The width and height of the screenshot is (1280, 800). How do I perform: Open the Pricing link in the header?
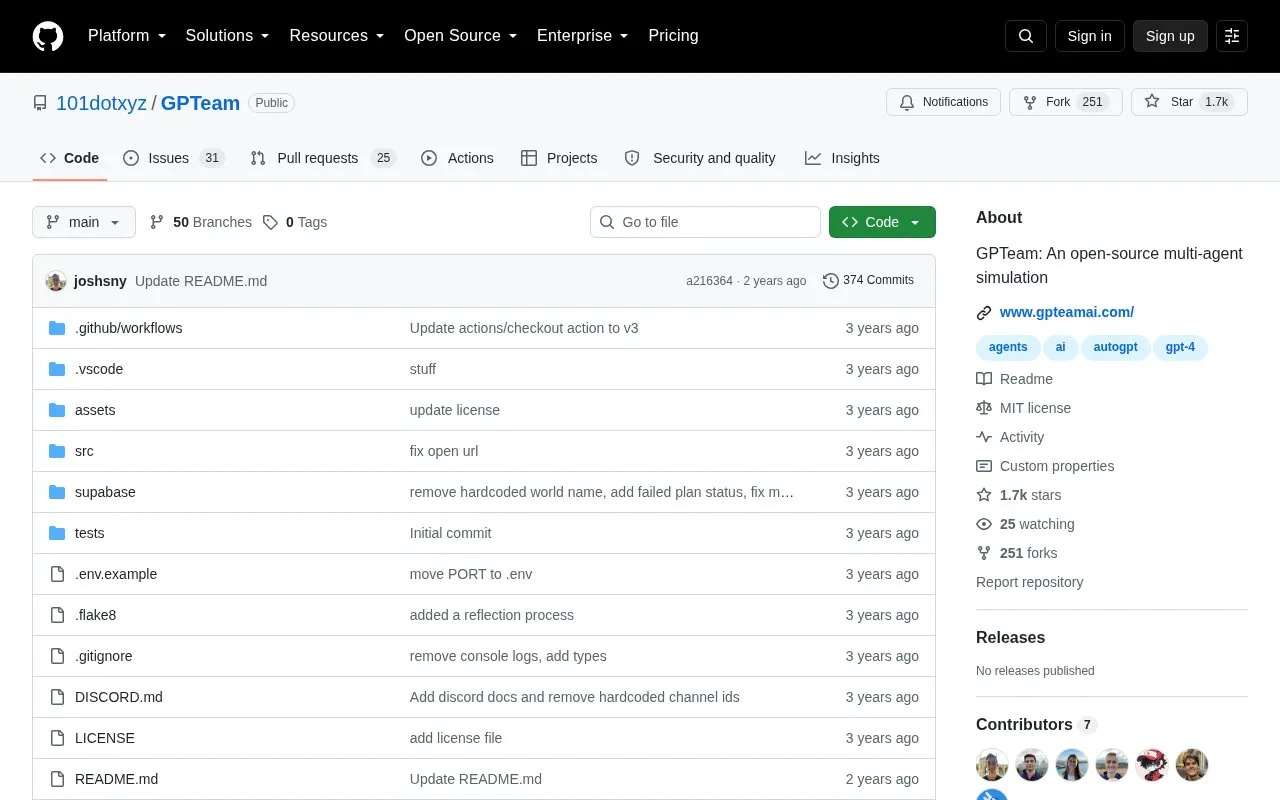tap(673, 36)
